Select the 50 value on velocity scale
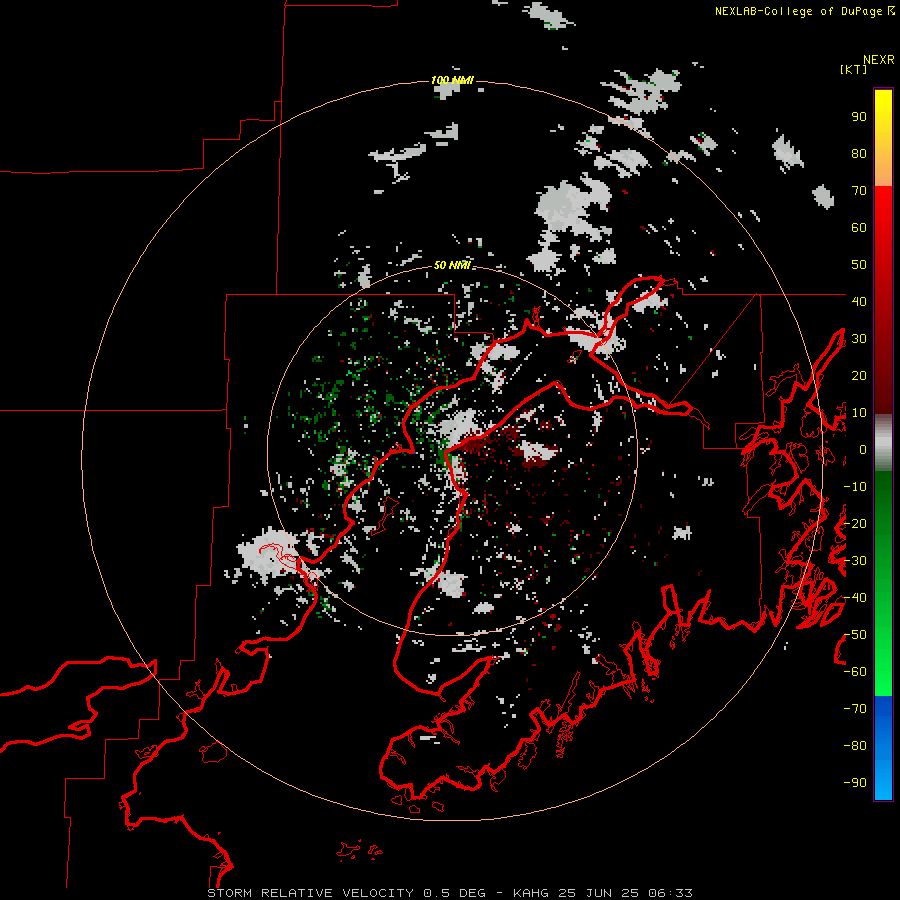 tap(859, 265)
